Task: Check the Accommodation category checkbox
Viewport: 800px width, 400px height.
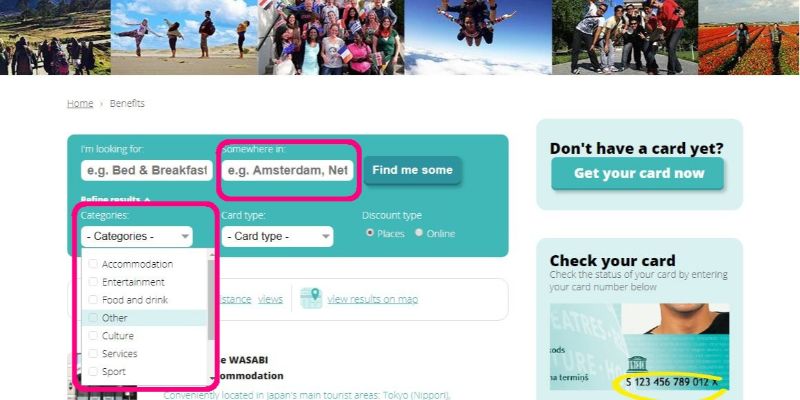Action: pyautogui.click(x=93, y=264)
